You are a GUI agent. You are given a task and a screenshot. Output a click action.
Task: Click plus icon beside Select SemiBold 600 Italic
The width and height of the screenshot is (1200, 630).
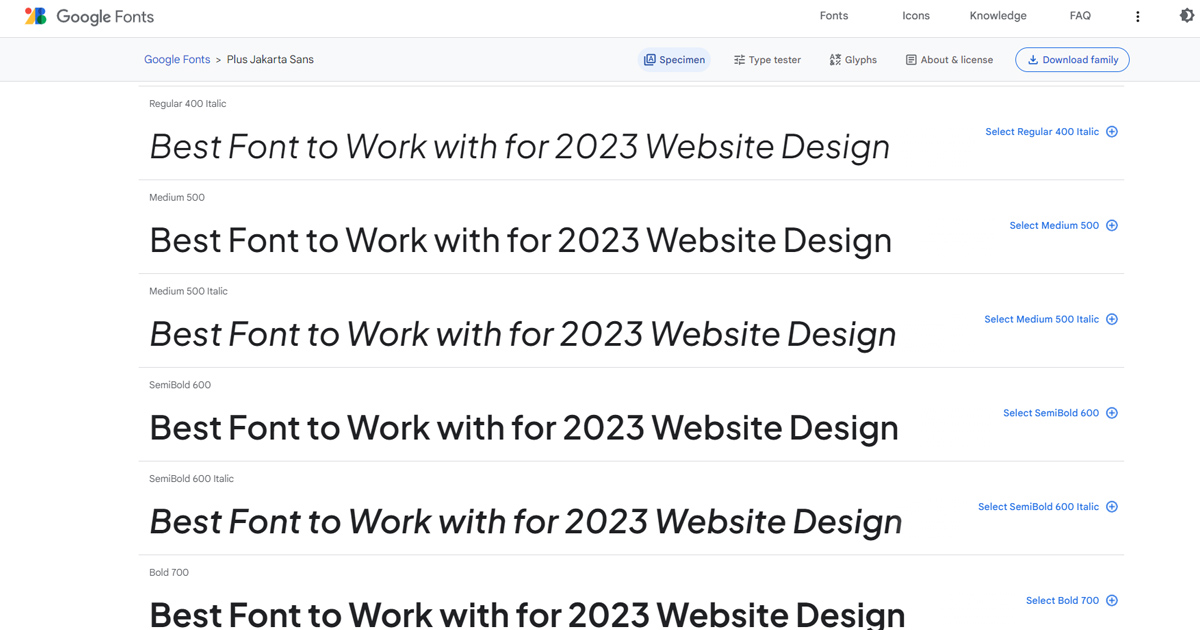click(x=1112, y=507)
